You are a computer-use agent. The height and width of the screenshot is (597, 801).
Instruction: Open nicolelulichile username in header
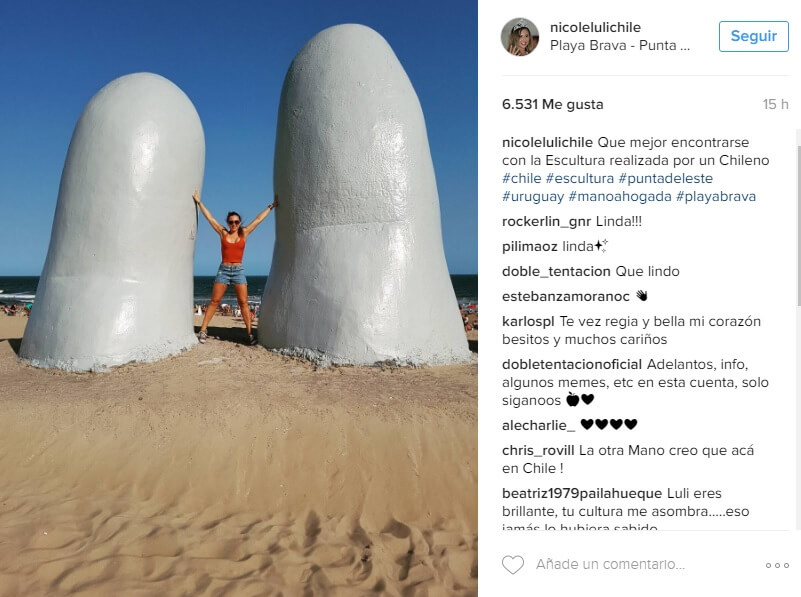tap(595, 27)
